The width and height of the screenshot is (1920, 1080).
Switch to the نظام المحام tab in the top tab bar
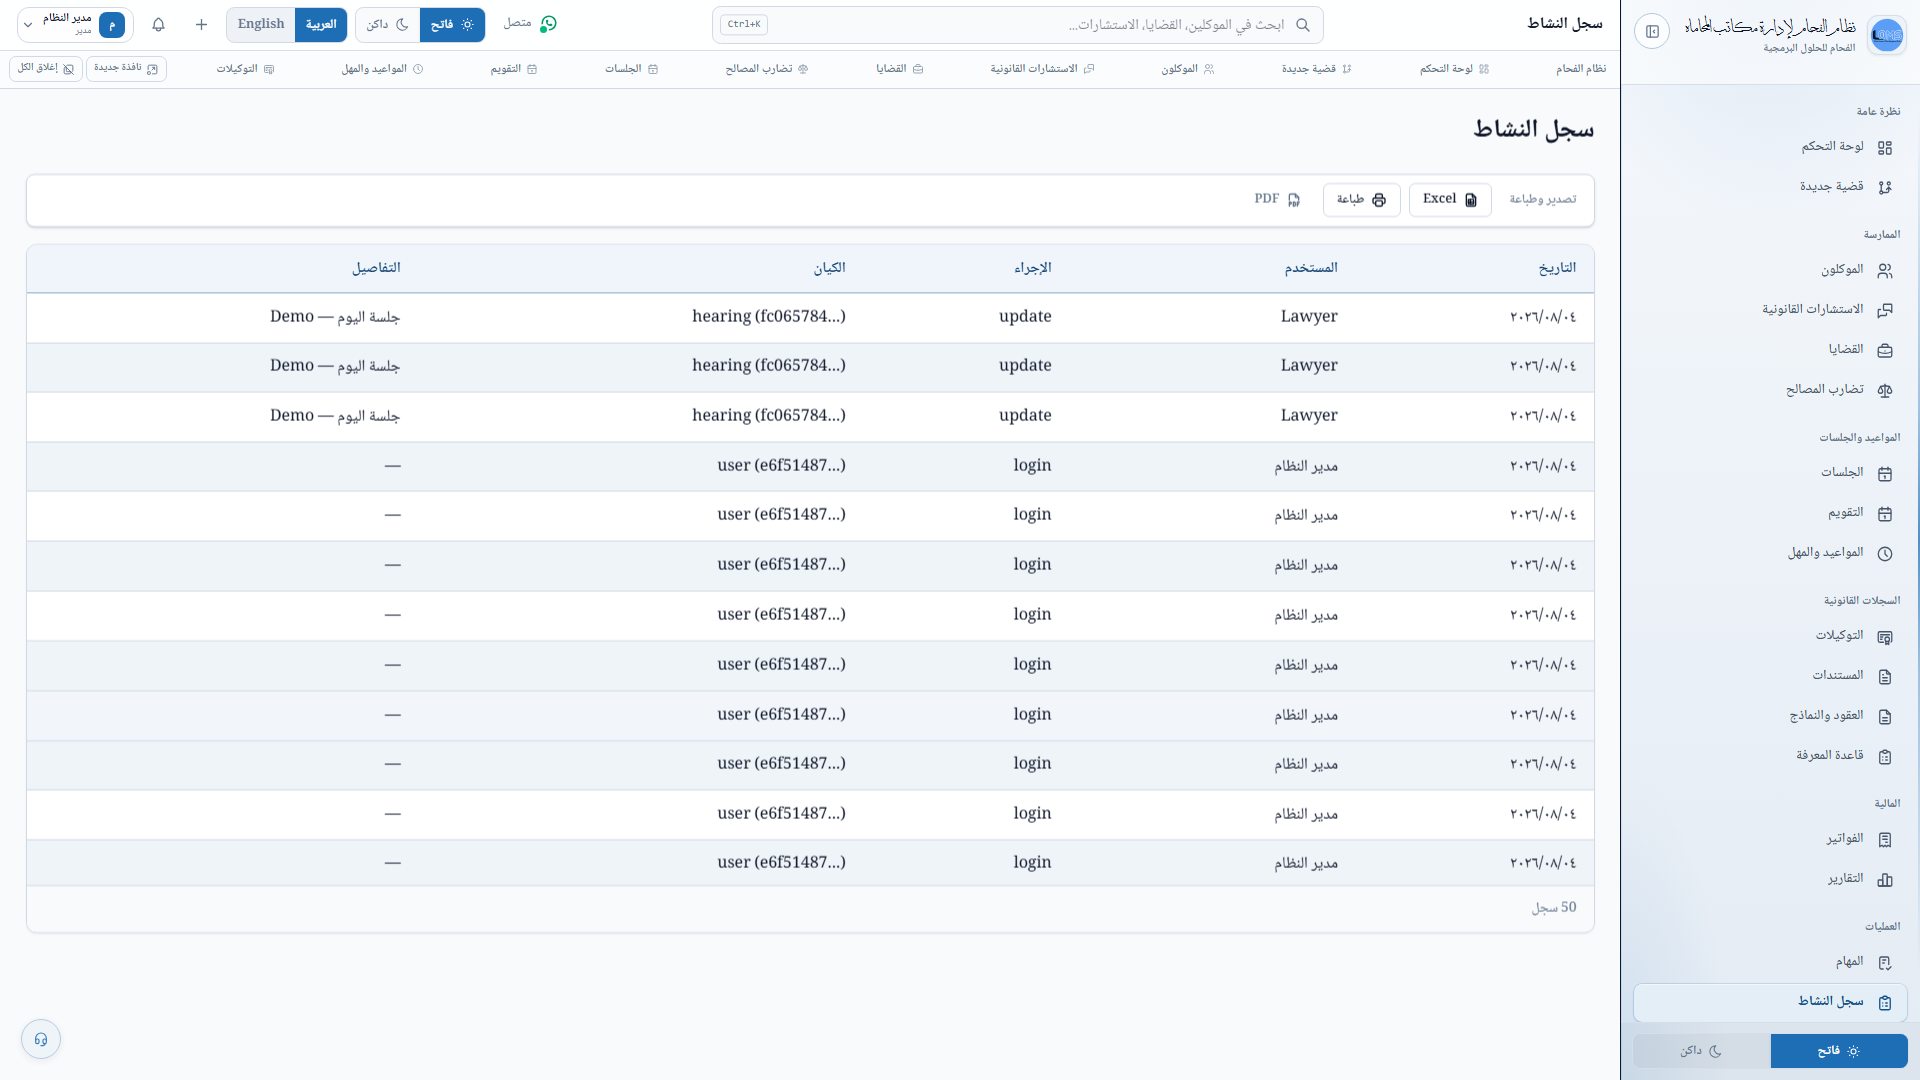(x=1581, y=69)
